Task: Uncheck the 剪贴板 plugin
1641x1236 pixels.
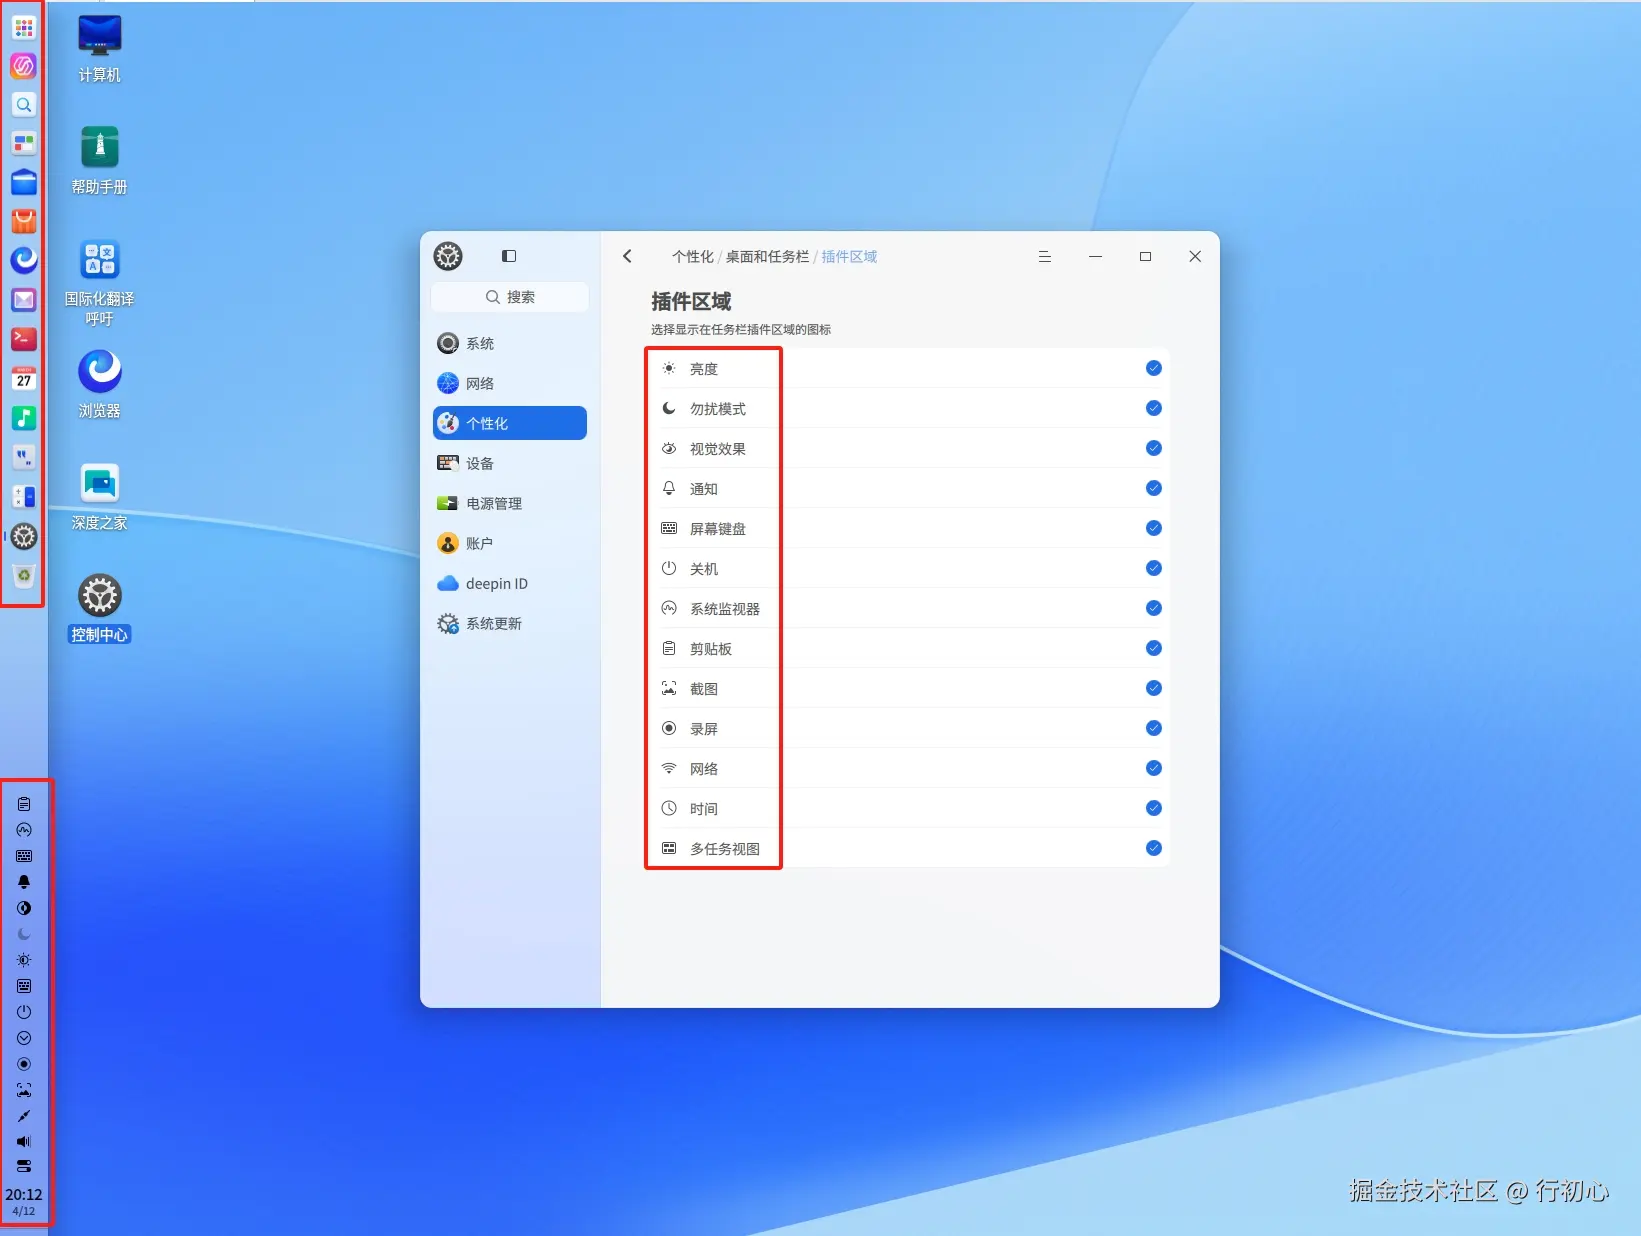Action: coord(1154,648)
